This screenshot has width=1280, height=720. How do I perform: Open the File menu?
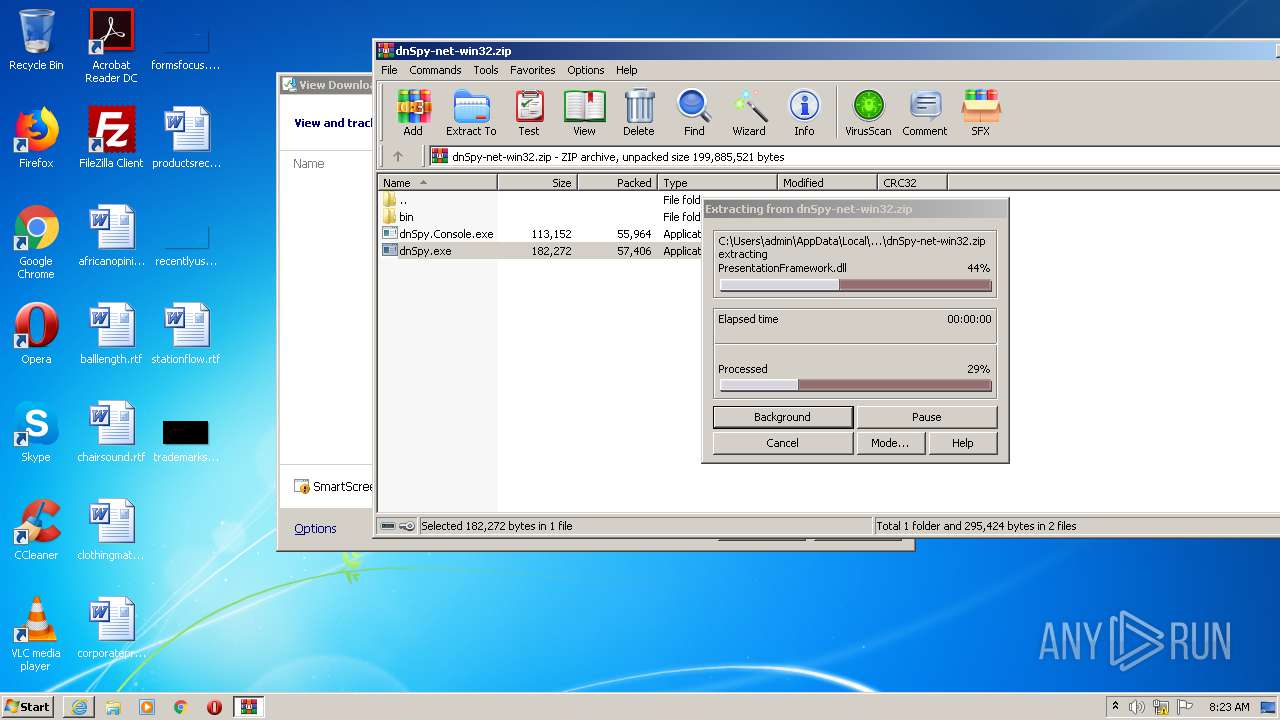coord(389,70)
